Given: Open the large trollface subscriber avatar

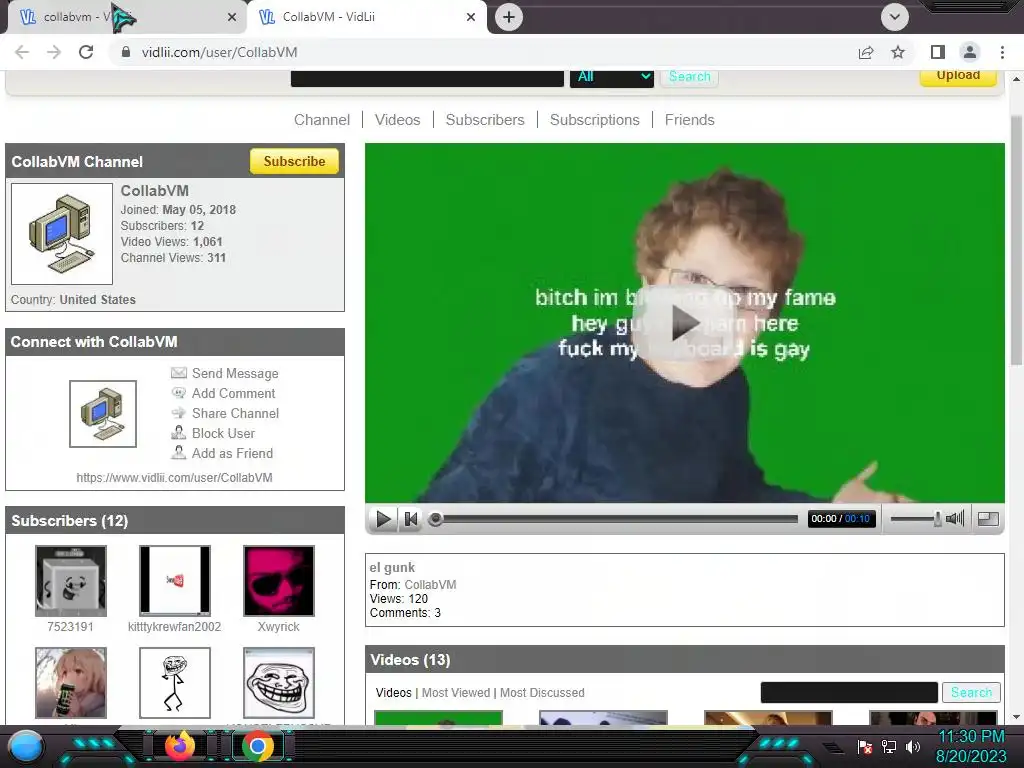Looking at the screenshot, I should (279, 683).
